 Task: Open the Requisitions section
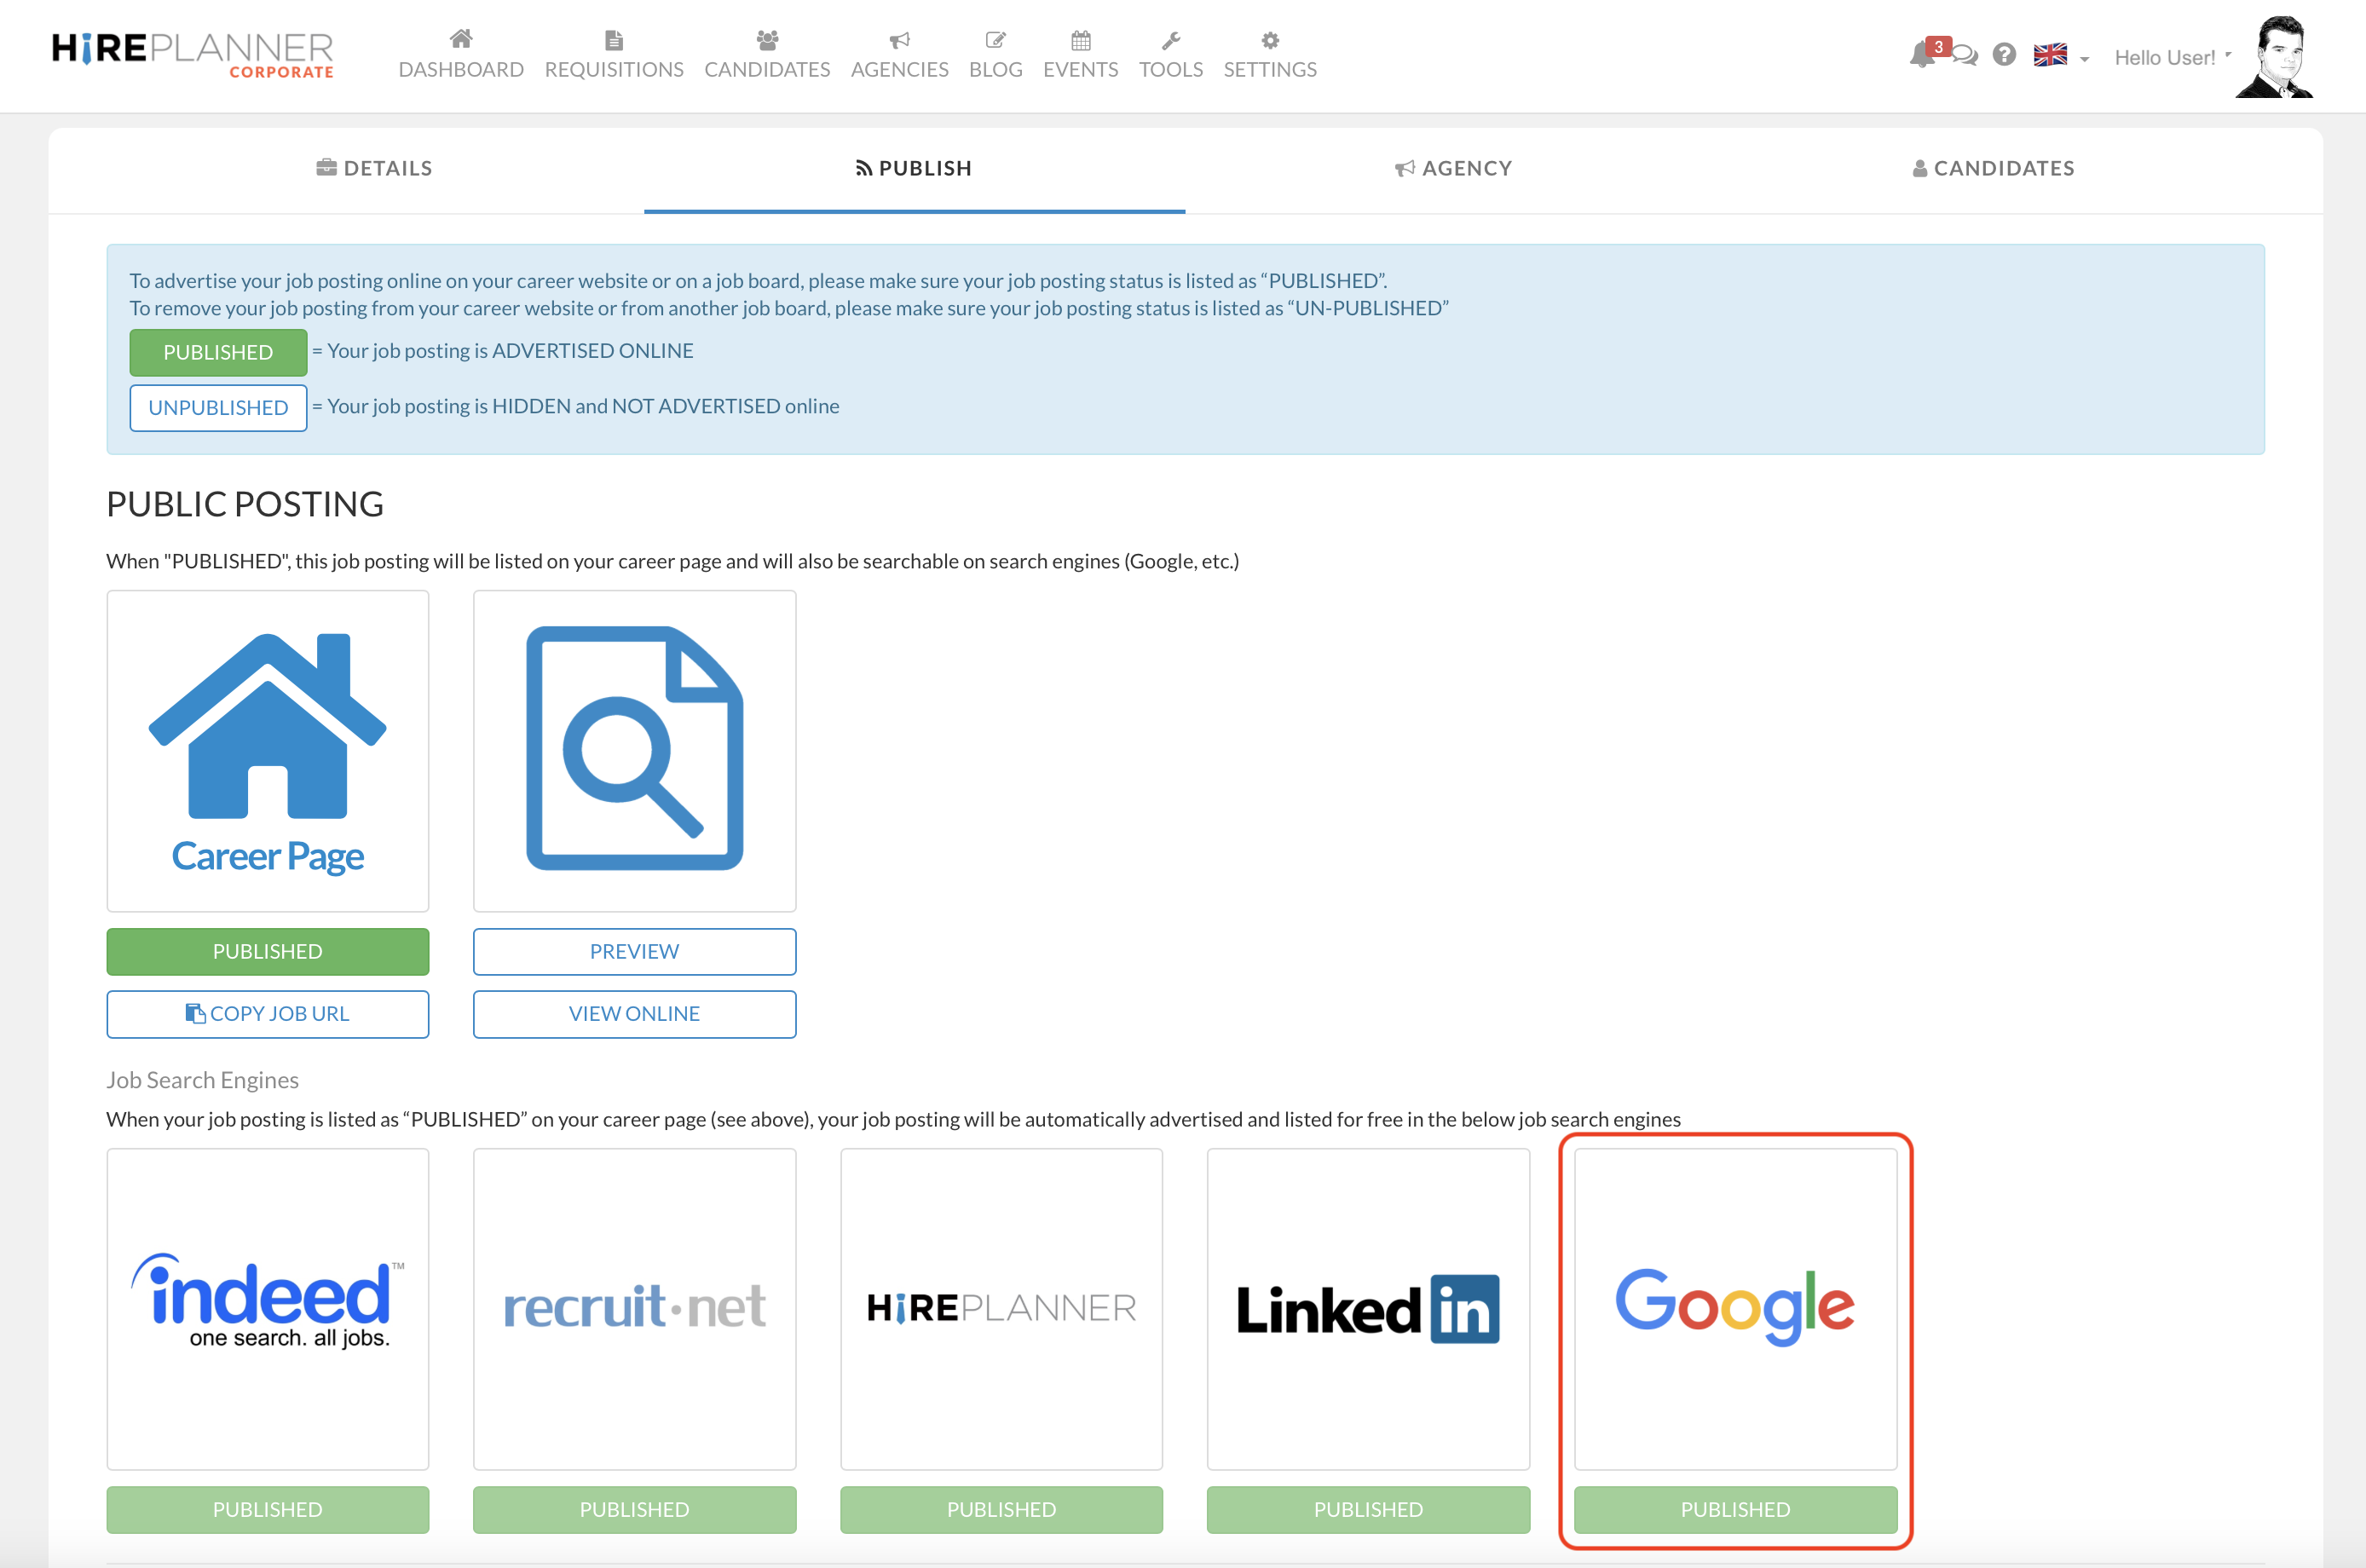(614, 55)
